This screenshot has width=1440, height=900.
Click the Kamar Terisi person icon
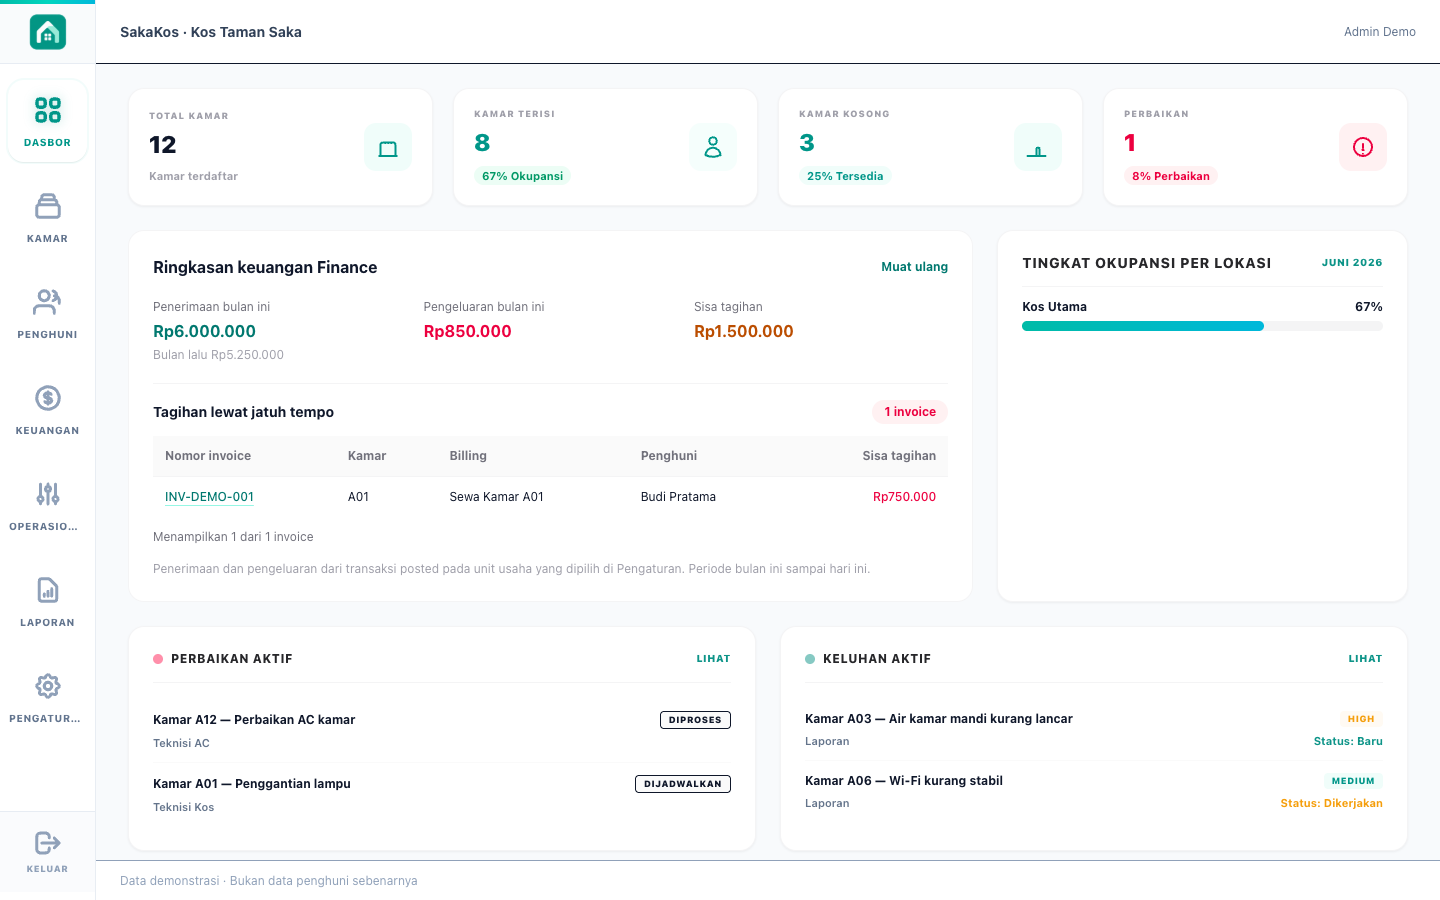pyautogui.click(x=713, y=147)
